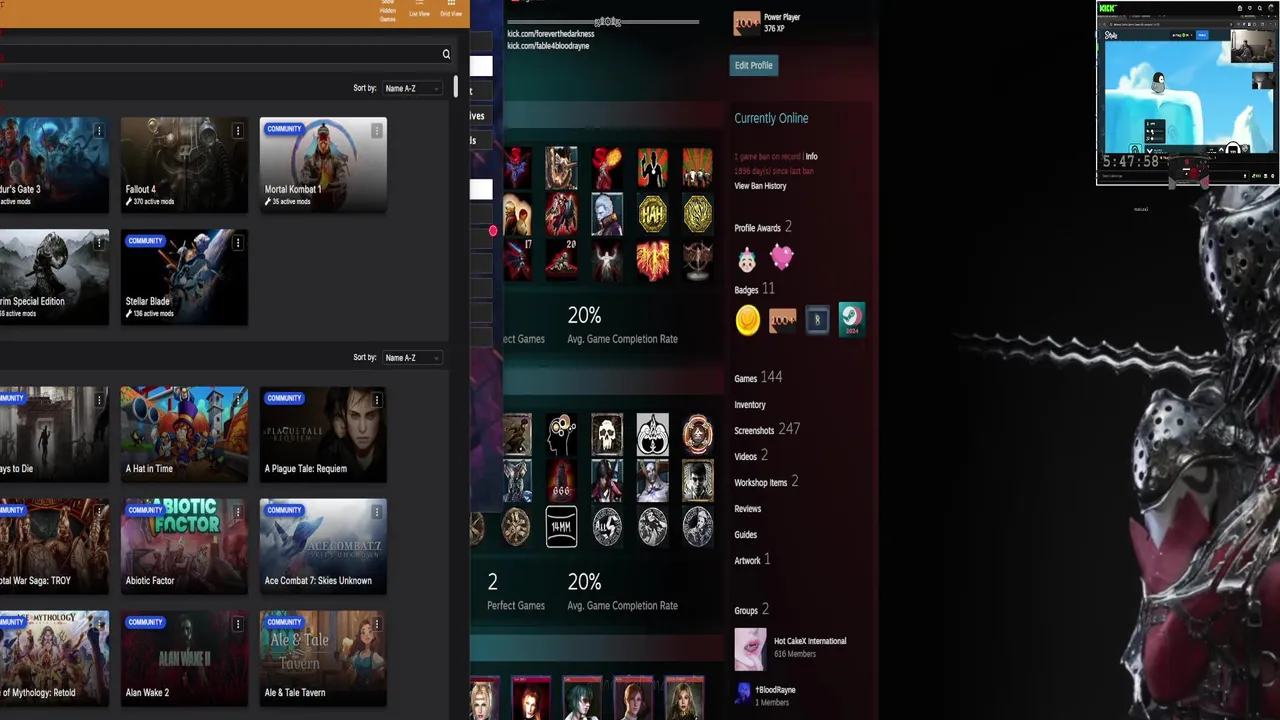Open the Inventory link

point(750,405)
